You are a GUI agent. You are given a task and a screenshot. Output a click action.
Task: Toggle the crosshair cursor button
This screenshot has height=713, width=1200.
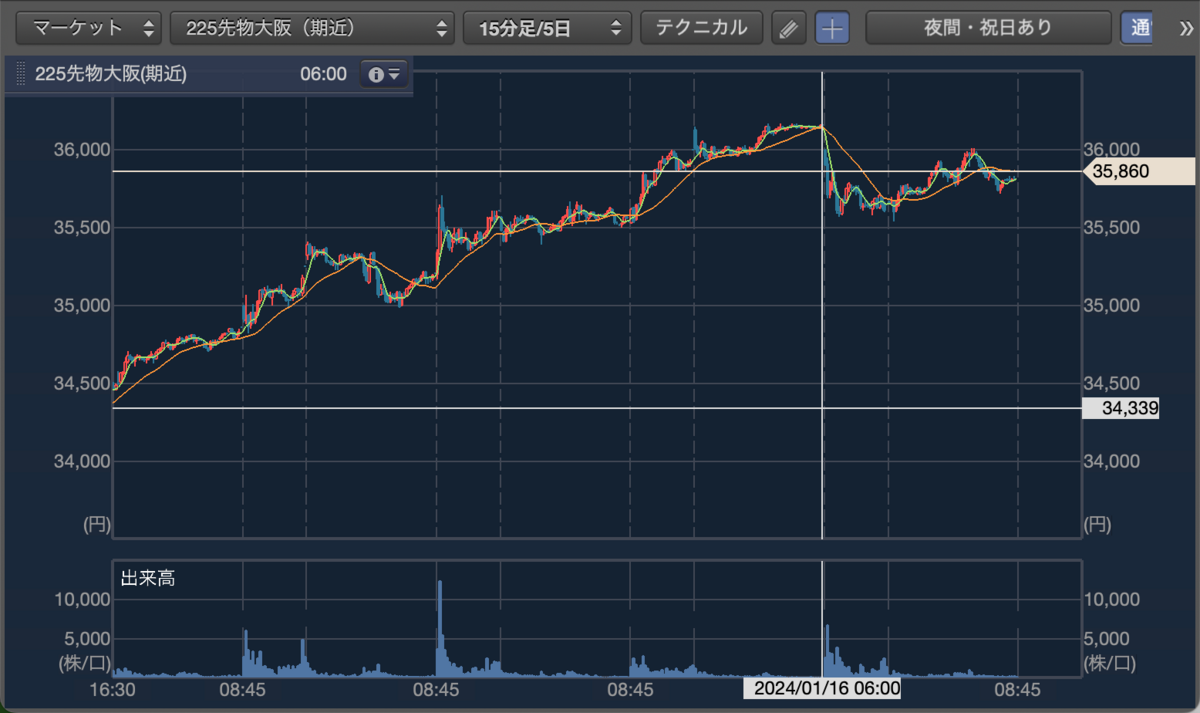pyautogui.click(x=832, y=28)
